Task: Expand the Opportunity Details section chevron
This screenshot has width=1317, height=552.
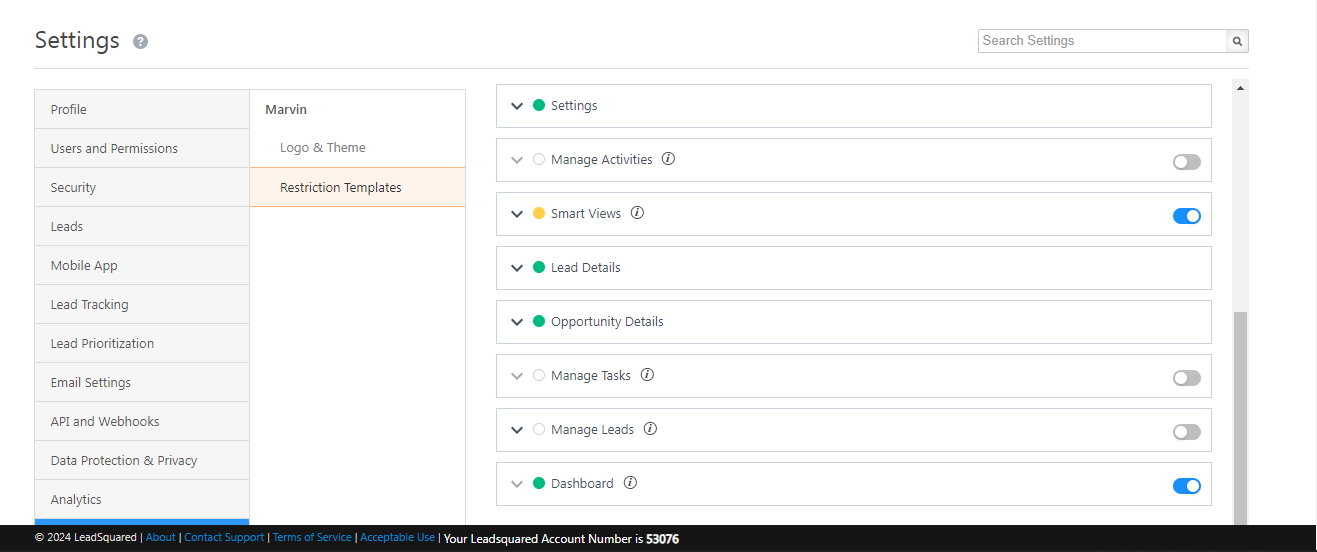Action: (x=517, y=322)
